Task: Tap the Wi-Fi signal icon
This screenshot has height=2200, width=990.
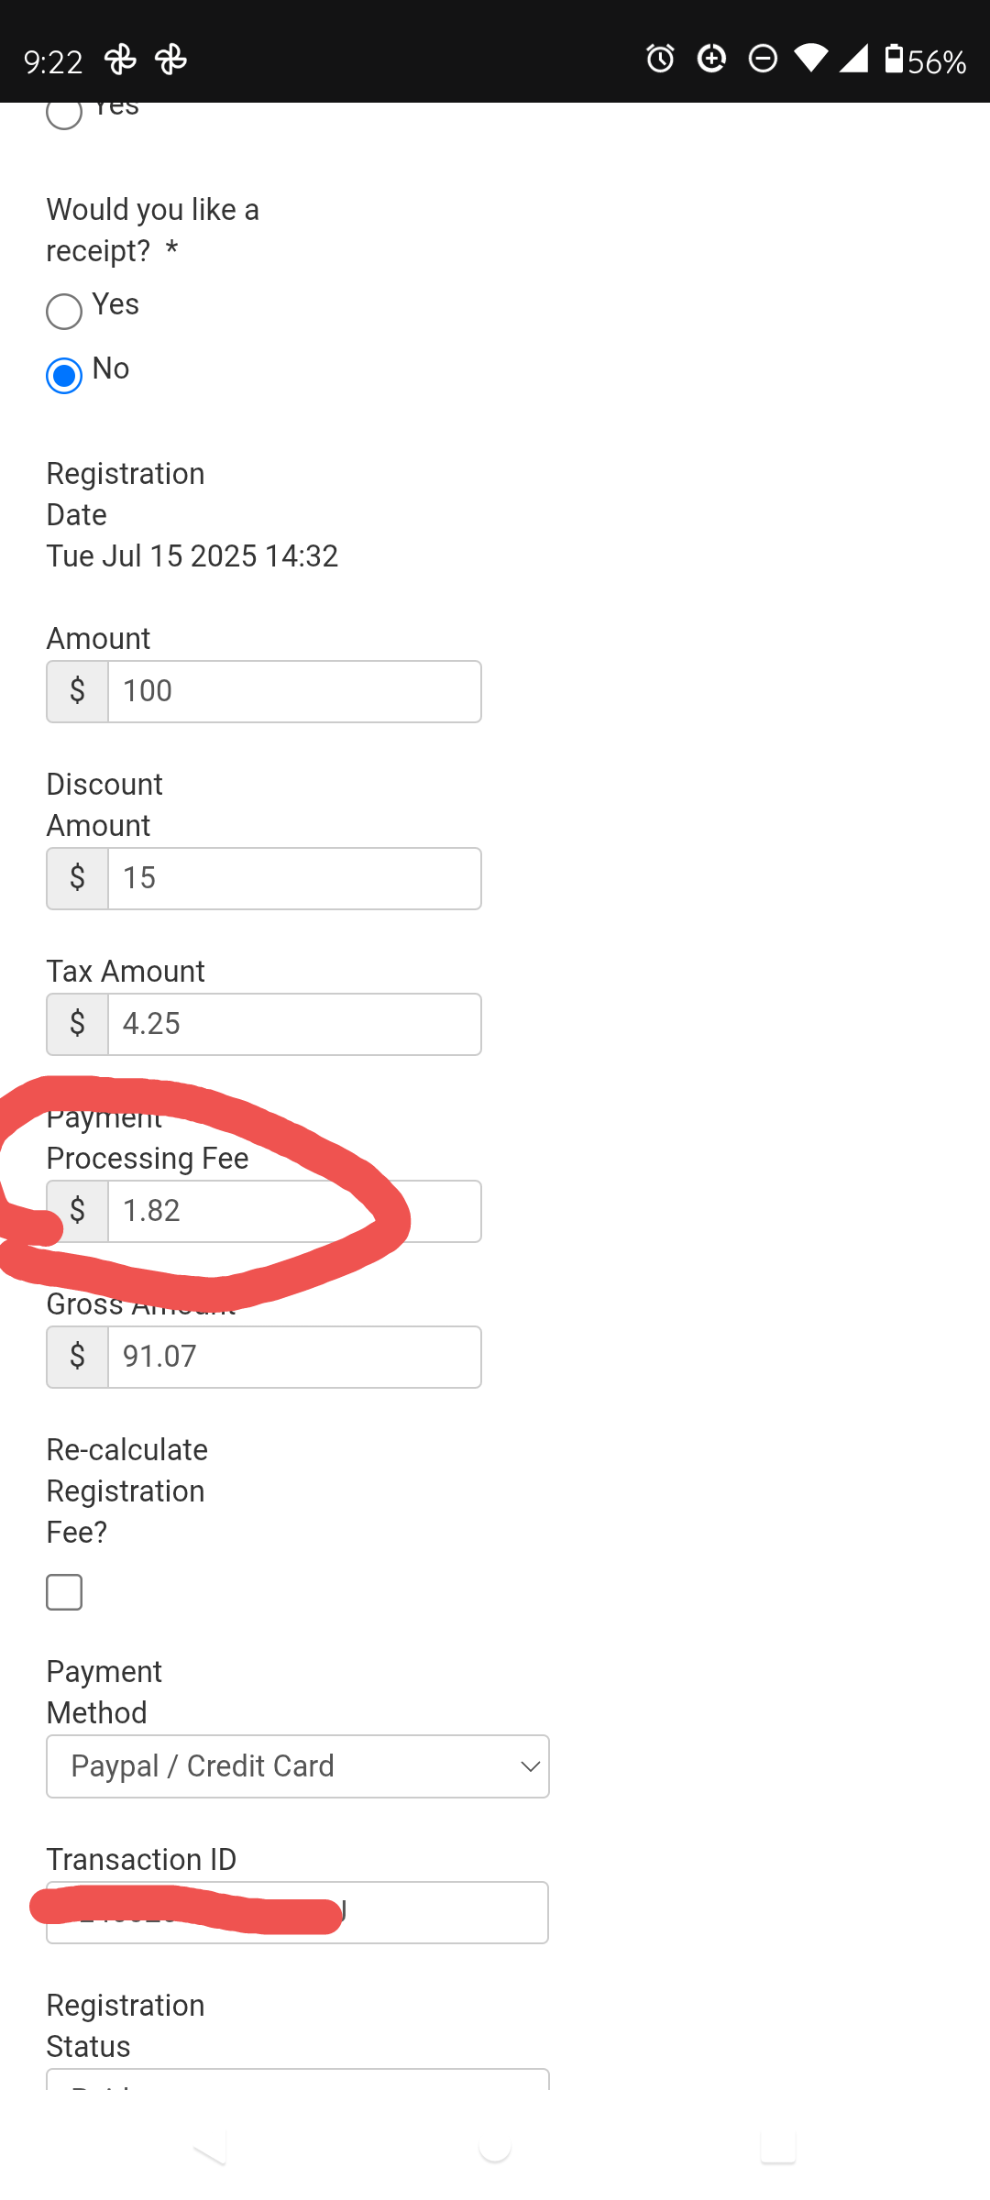Action: point(811,59)
